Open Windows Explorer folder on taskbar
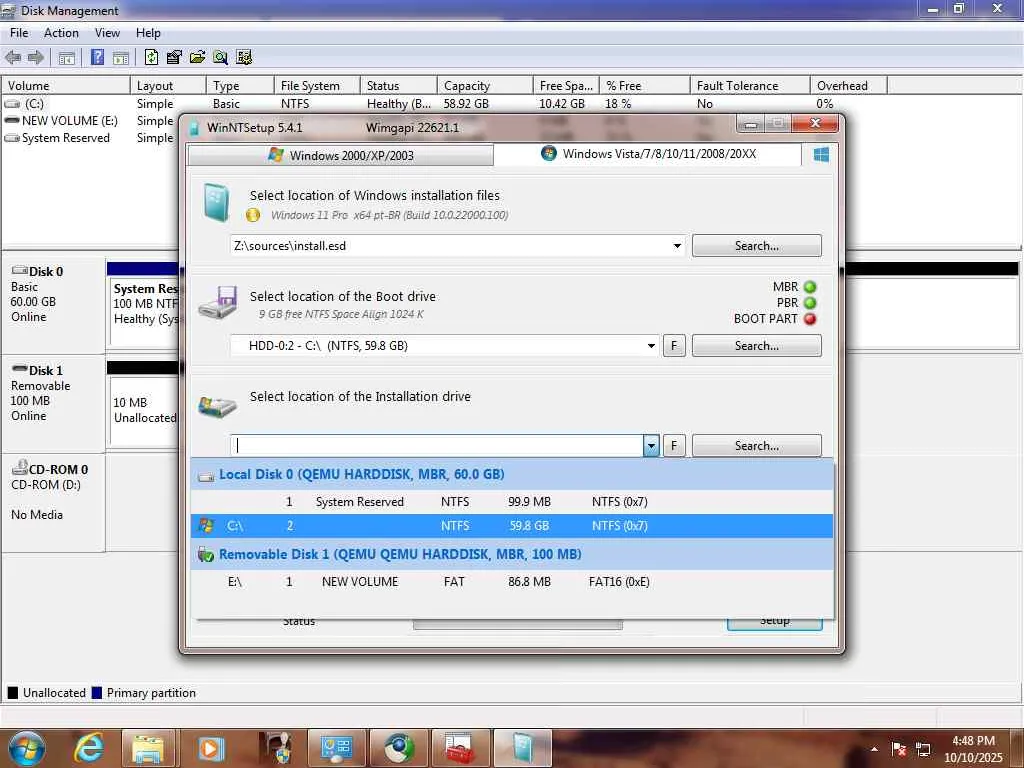Screen dimensions: 1024x768 [148, 748]
